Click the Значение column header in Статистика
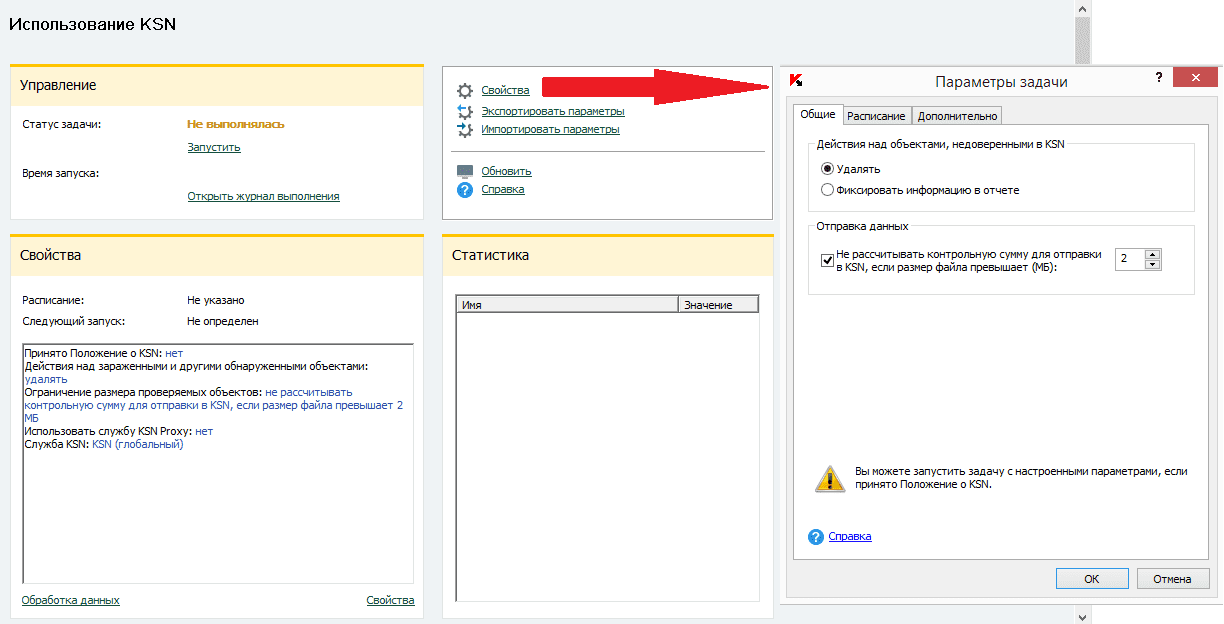The image size is (1224, 624). pos(718,305)
